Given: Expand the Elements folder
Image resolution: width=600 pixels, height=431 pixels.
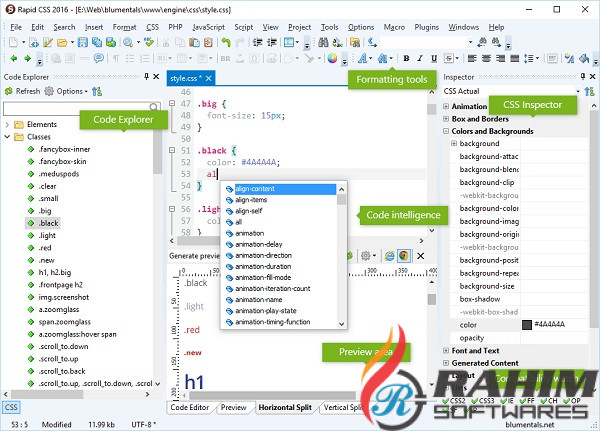Looking at the screenshot, I should tap(7, 124).
